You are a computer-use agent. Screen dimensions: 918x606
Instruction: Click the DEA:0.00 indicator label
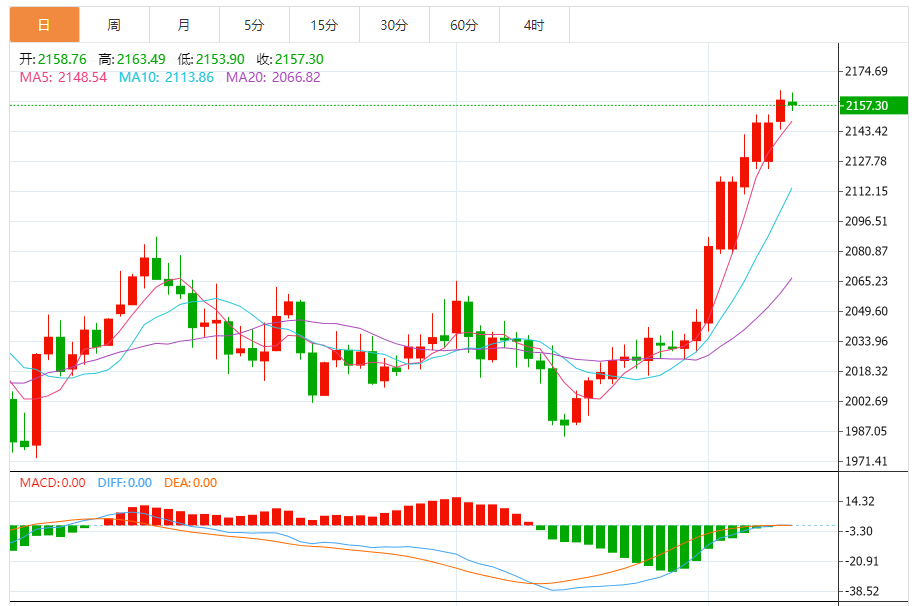(x=190, y=482)
